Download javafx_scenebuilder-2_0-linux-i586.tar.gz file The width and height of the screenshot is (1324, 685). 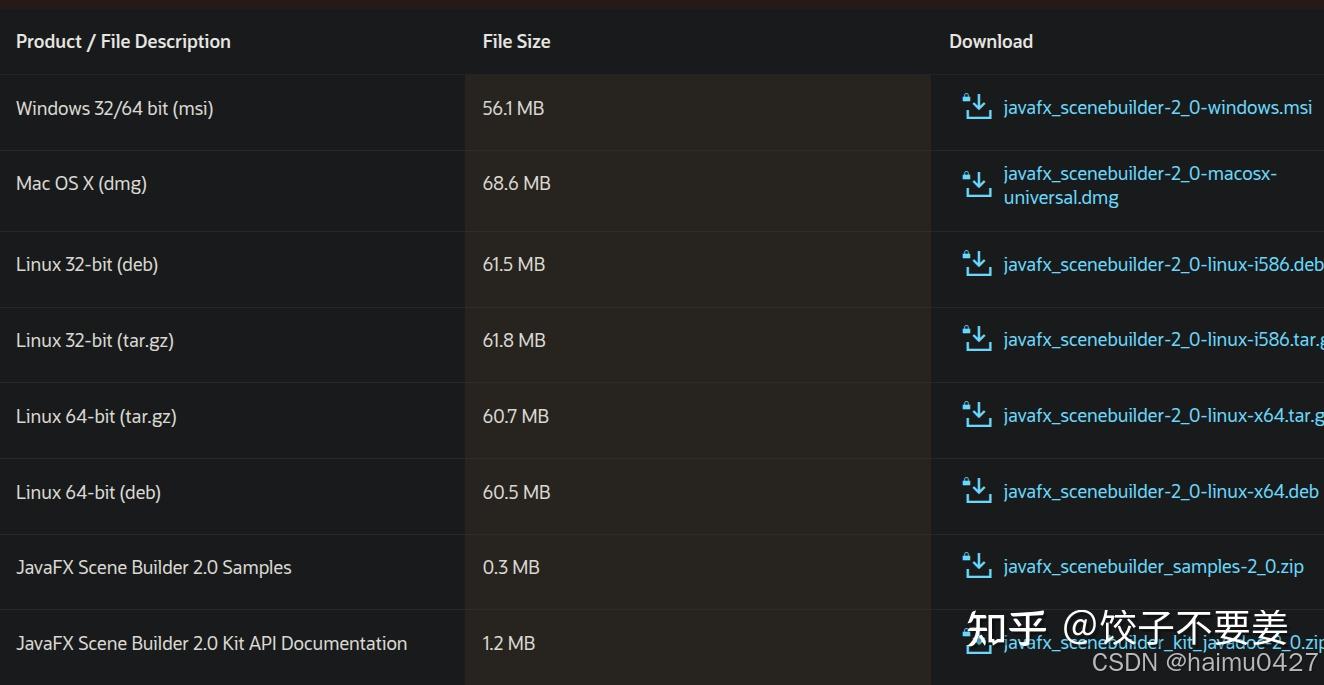click(1163, 340)
